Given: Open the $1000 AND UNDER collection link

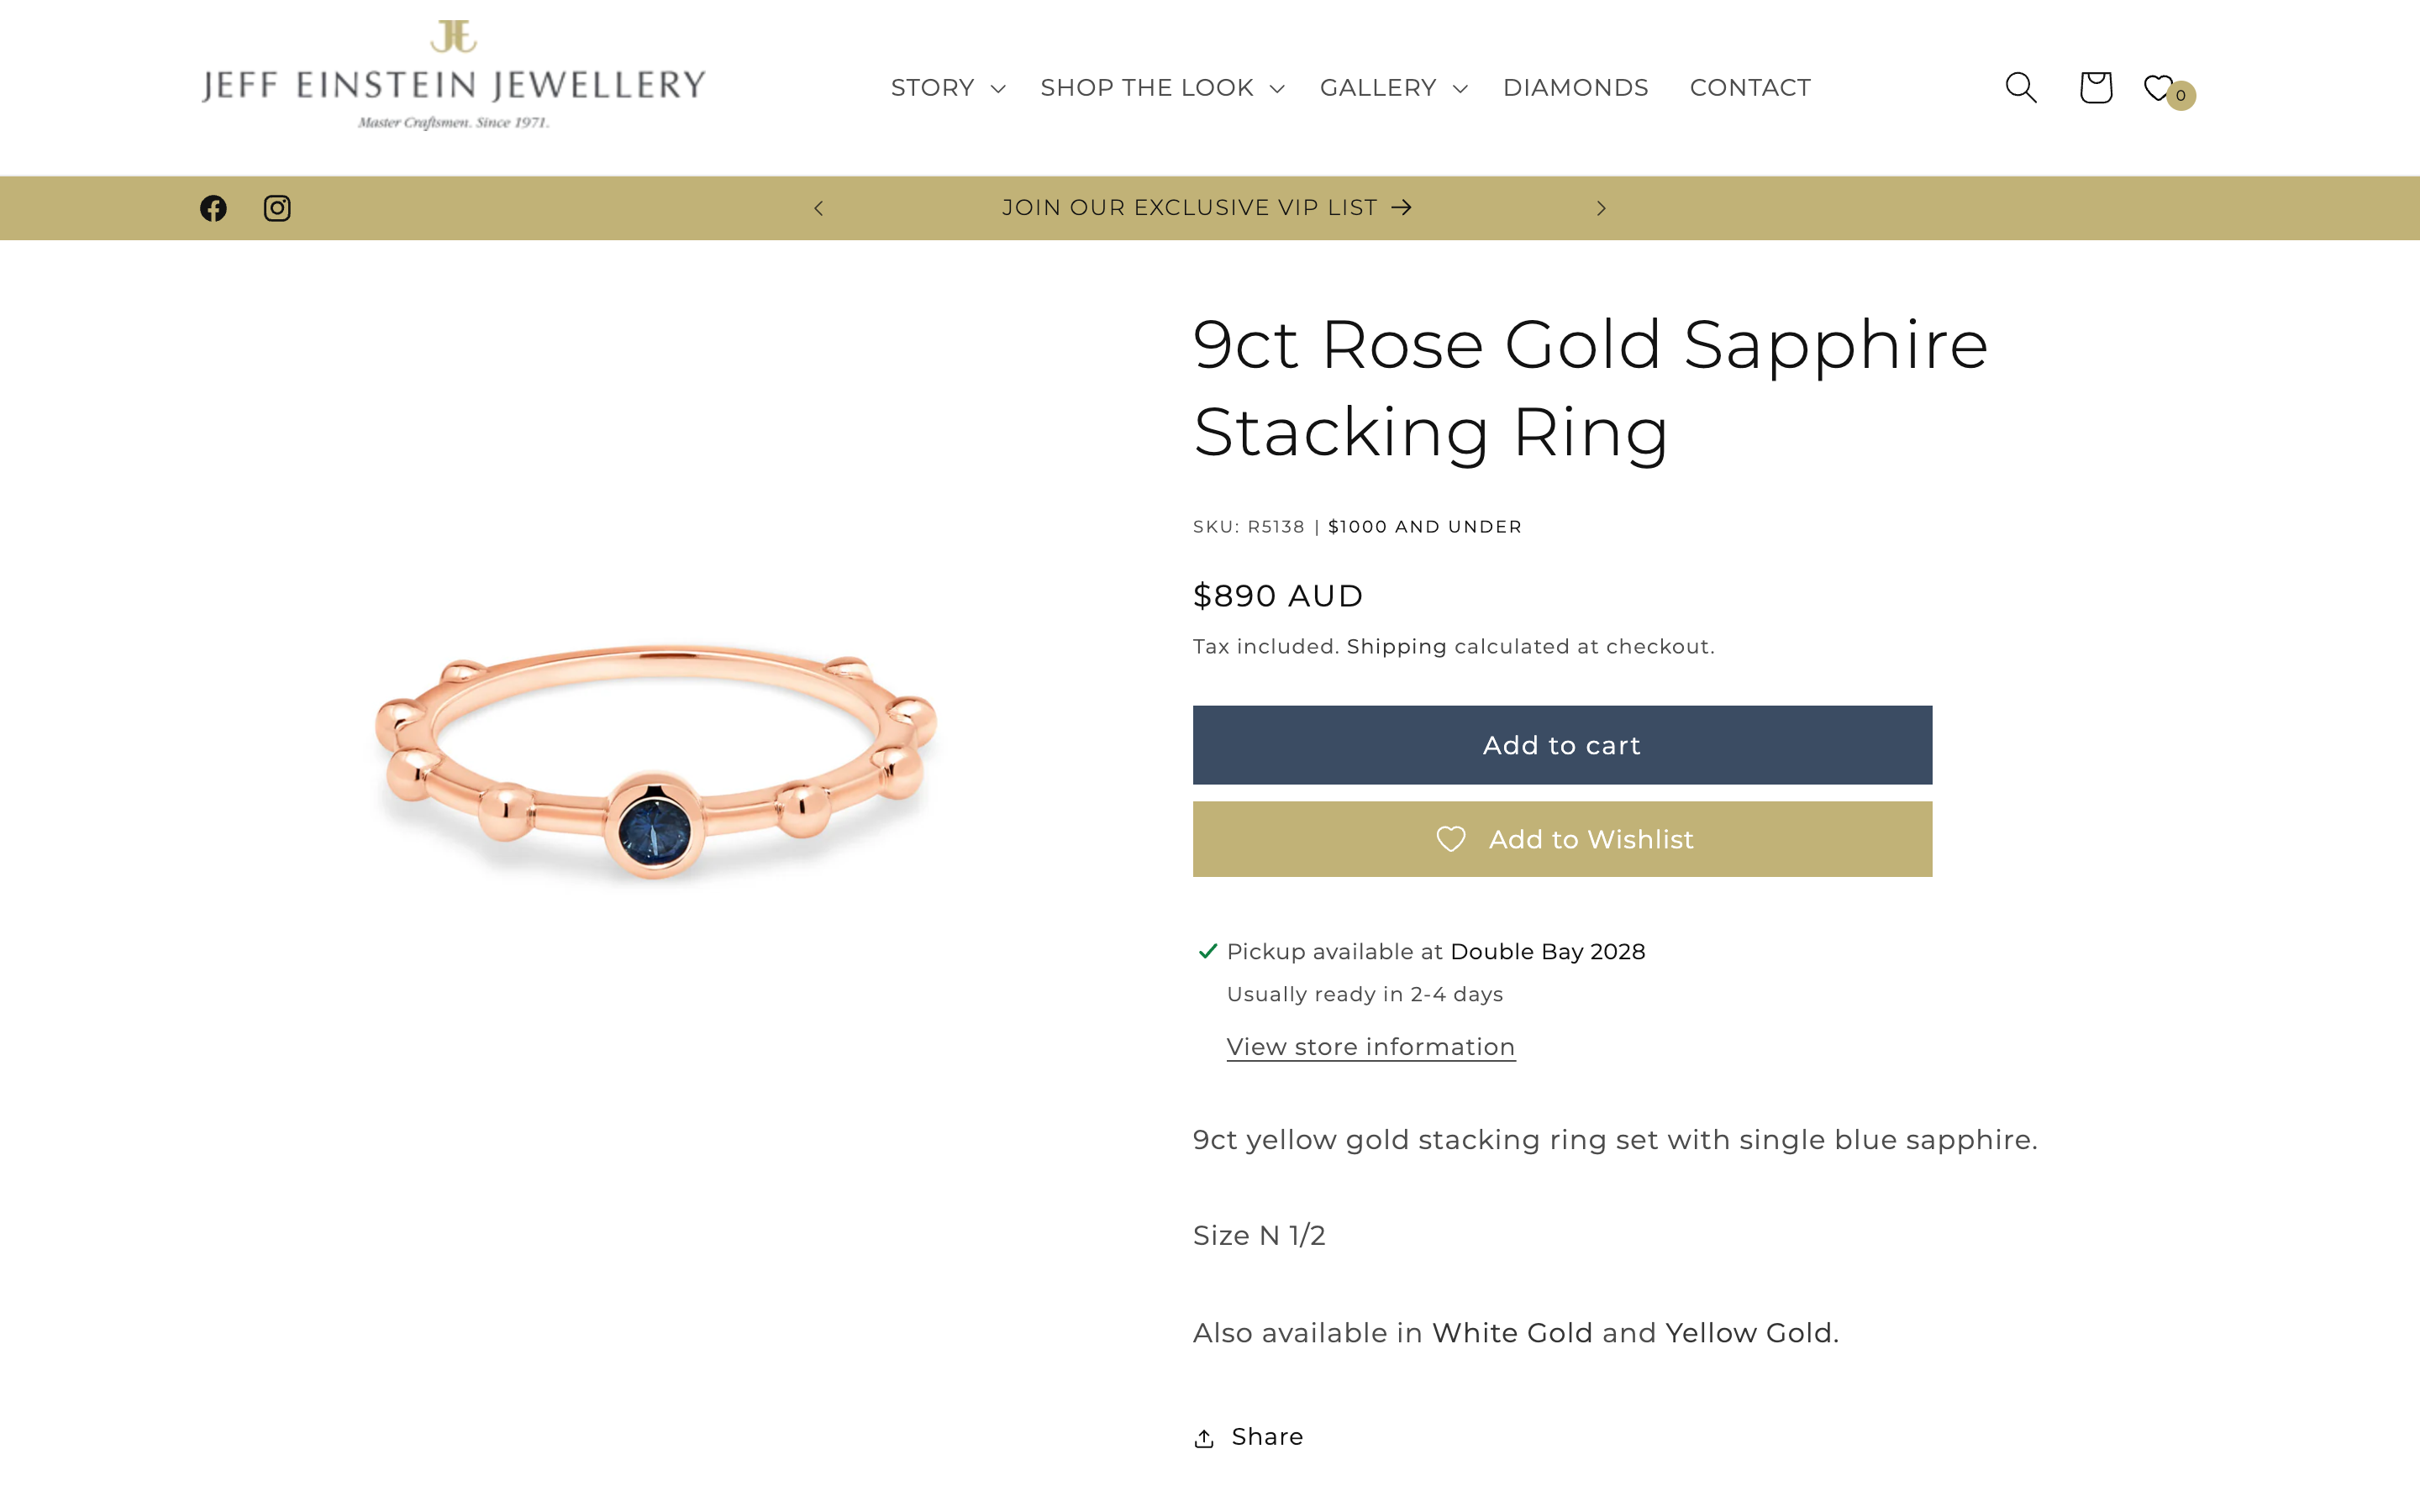Looking at the screenshot, I should click(x=1424, y=526).
